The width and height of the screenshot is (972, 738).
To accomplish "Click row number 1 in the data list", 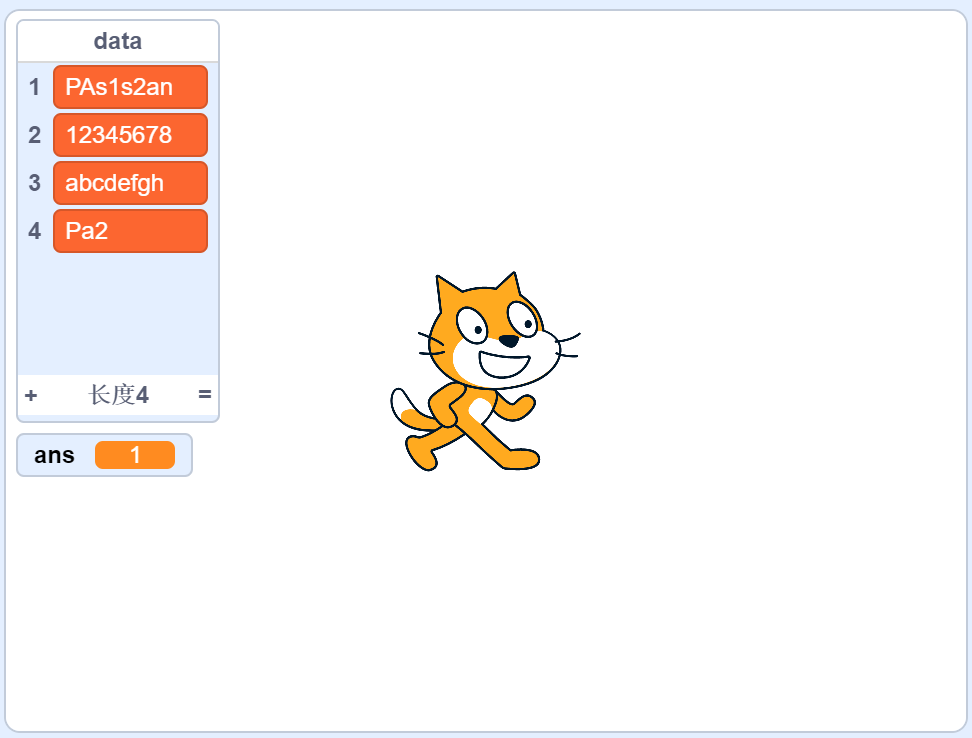I will tap(35, 87).
